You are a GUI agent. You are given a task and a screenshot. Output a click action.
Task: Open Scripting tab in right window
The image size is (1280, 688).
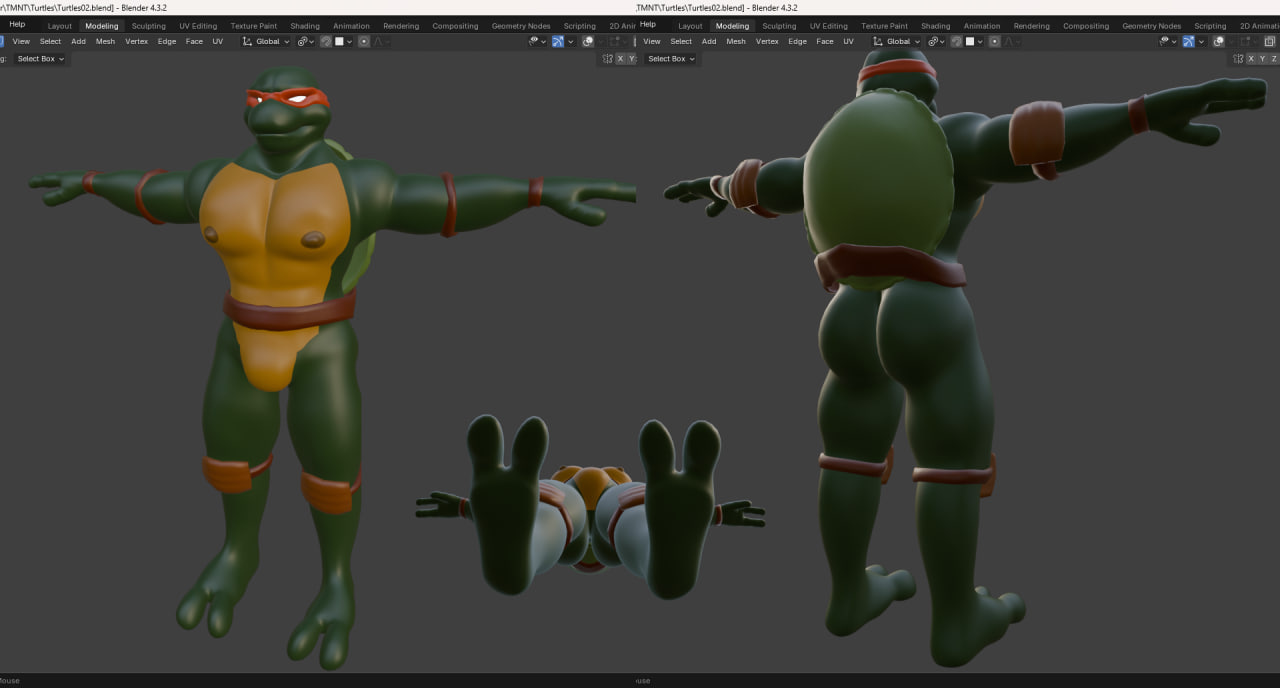click(1210, 26)
